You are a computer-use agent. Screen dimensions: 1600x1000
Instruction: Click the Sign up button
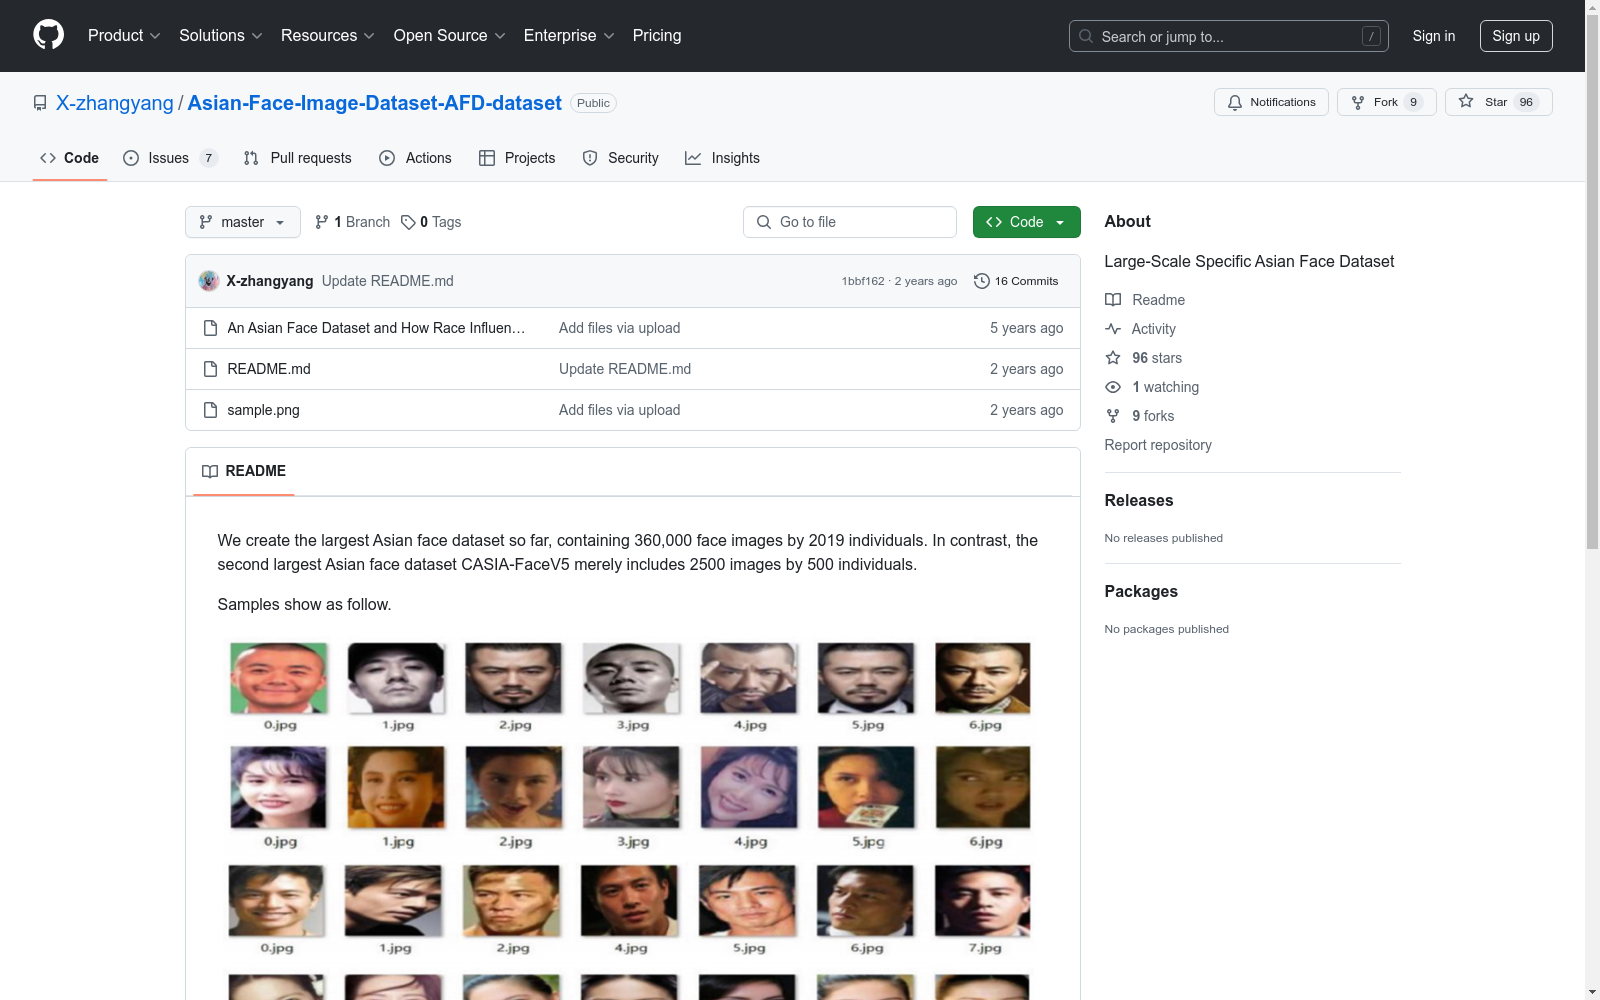coord(1515,36)
